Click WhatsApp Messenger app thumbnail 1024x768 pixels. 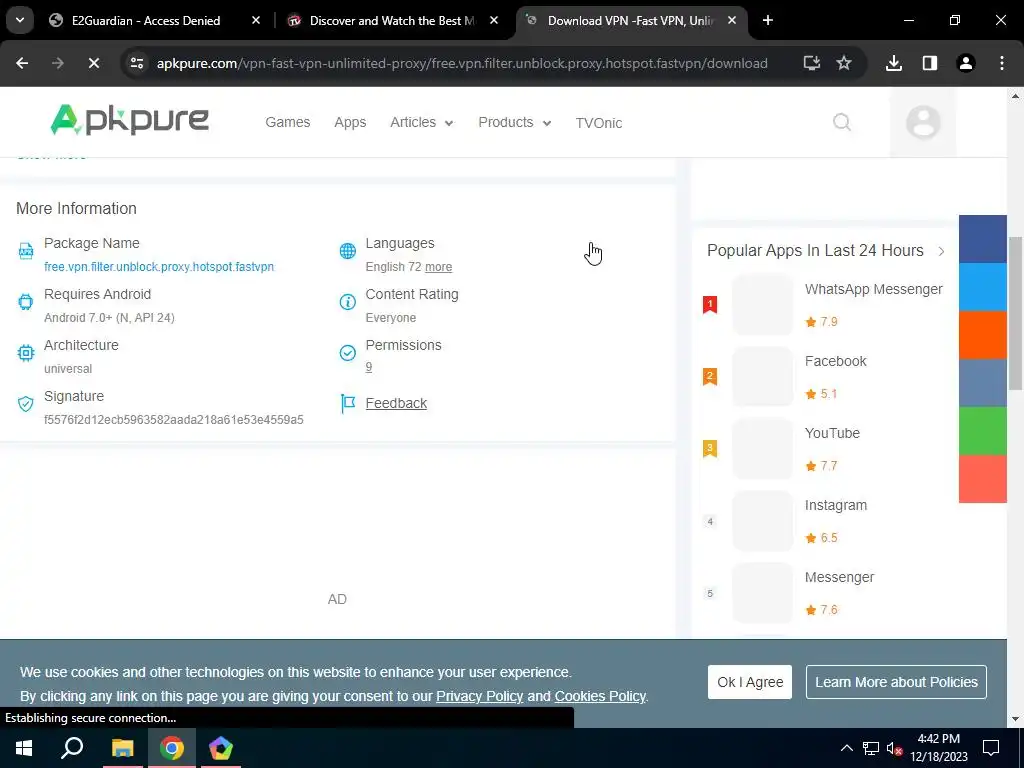762,304
